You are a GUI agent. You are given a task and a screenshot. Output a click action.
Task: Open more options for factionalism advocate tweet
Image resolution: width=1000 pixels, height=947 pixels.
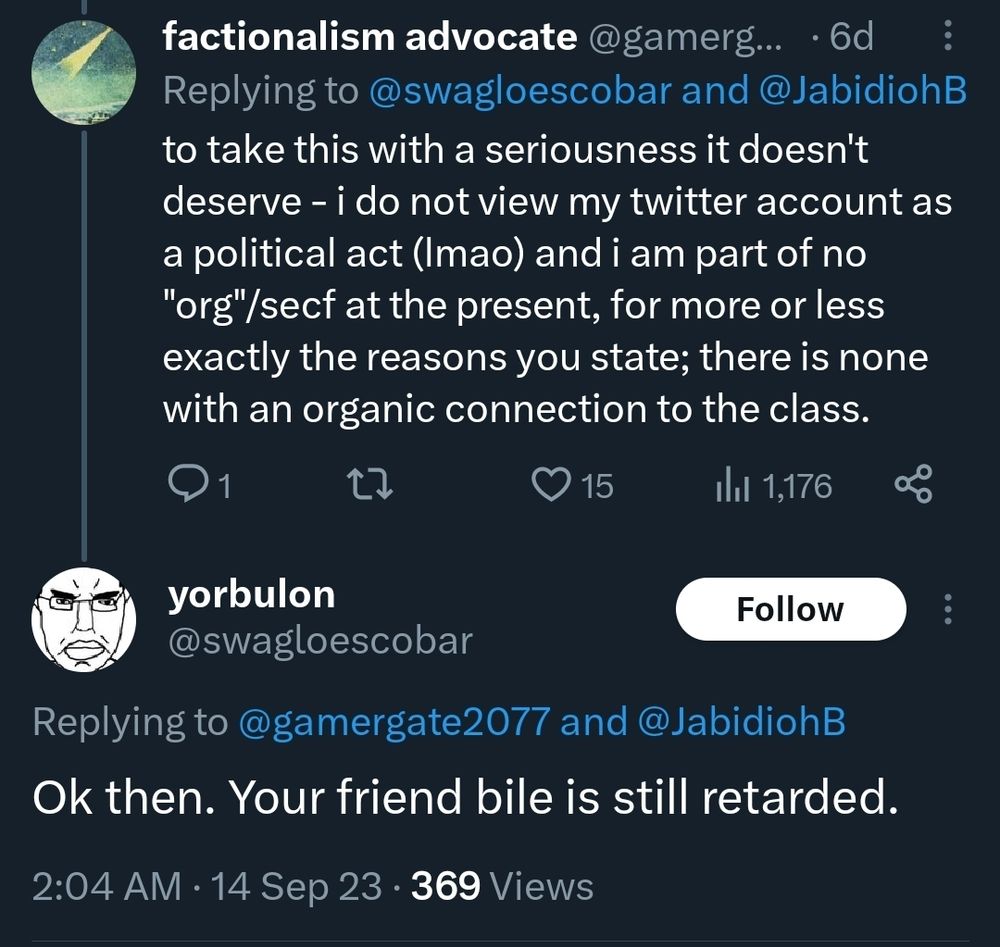point(948,38)
